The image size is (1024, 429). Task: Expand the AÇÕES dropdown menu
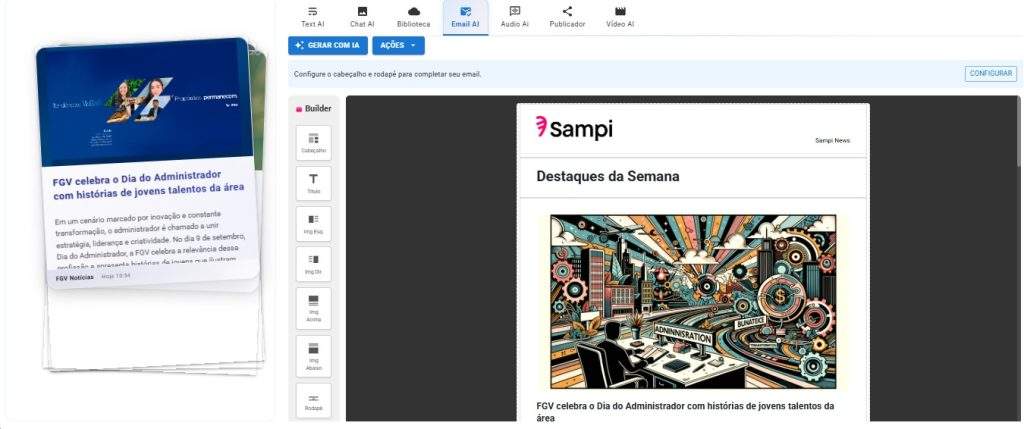tap(398, 46)
